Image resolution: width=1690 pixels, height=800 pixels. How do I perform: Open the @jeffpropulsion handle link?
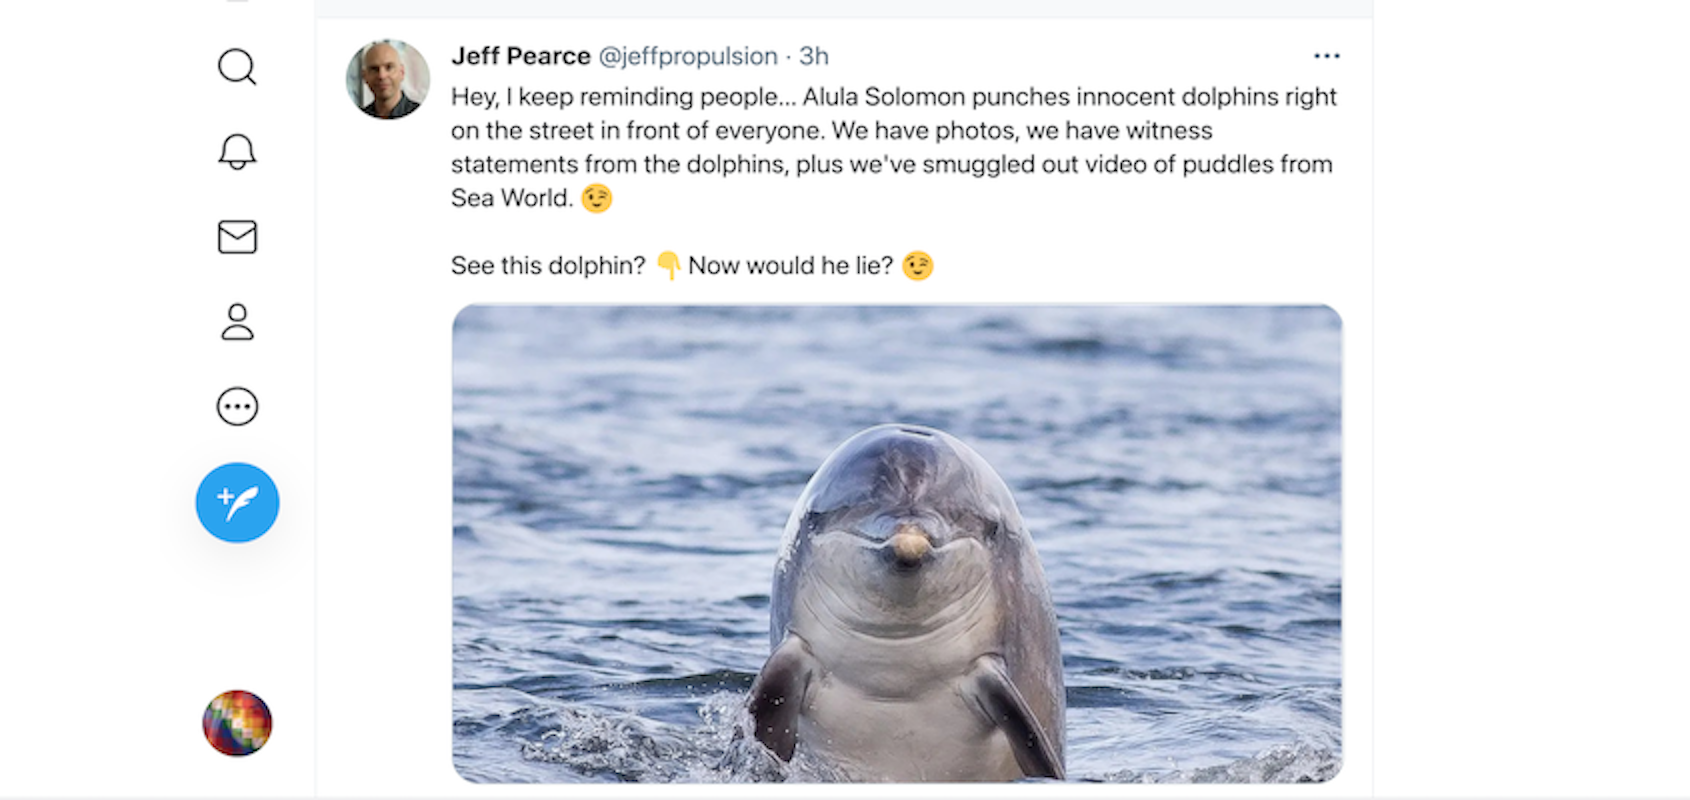click(688, 56)
